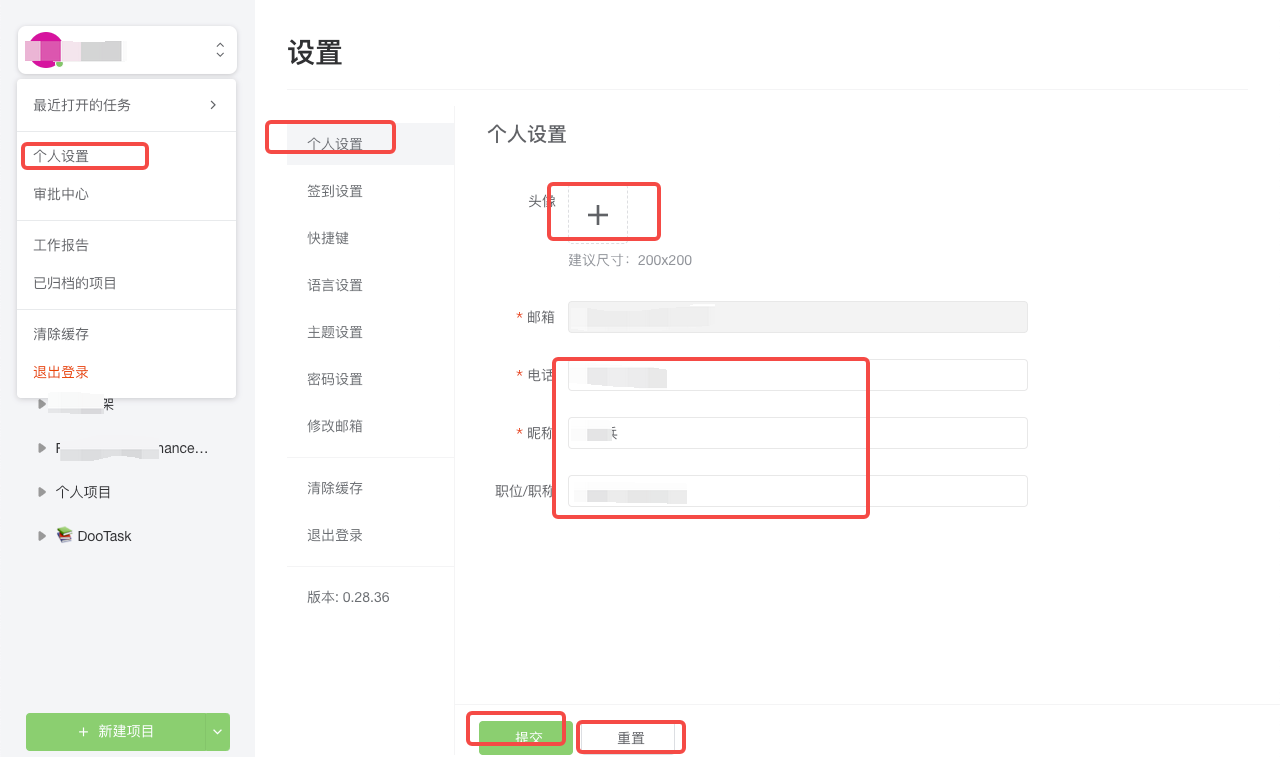Click the 重置 reset button

pyautogui.click(x=630, y=736)
